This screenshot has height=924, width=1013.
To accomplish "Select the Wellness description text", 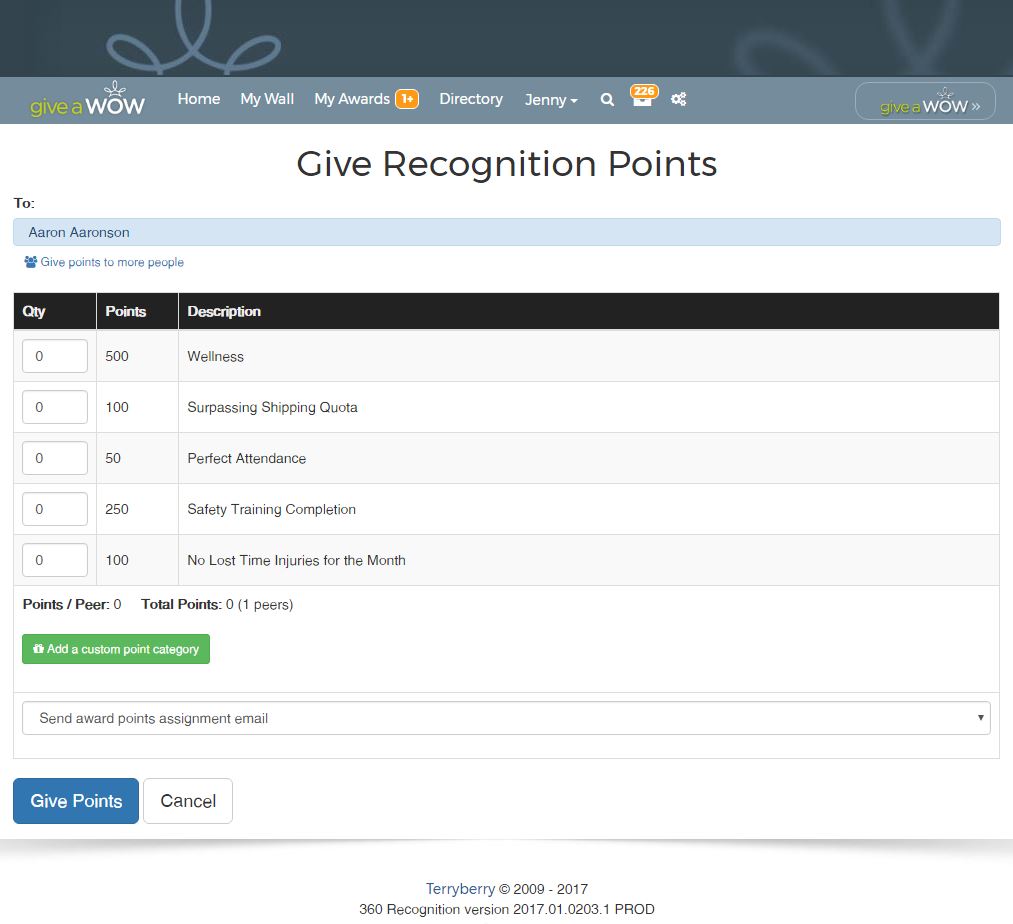I will point(216,357).
